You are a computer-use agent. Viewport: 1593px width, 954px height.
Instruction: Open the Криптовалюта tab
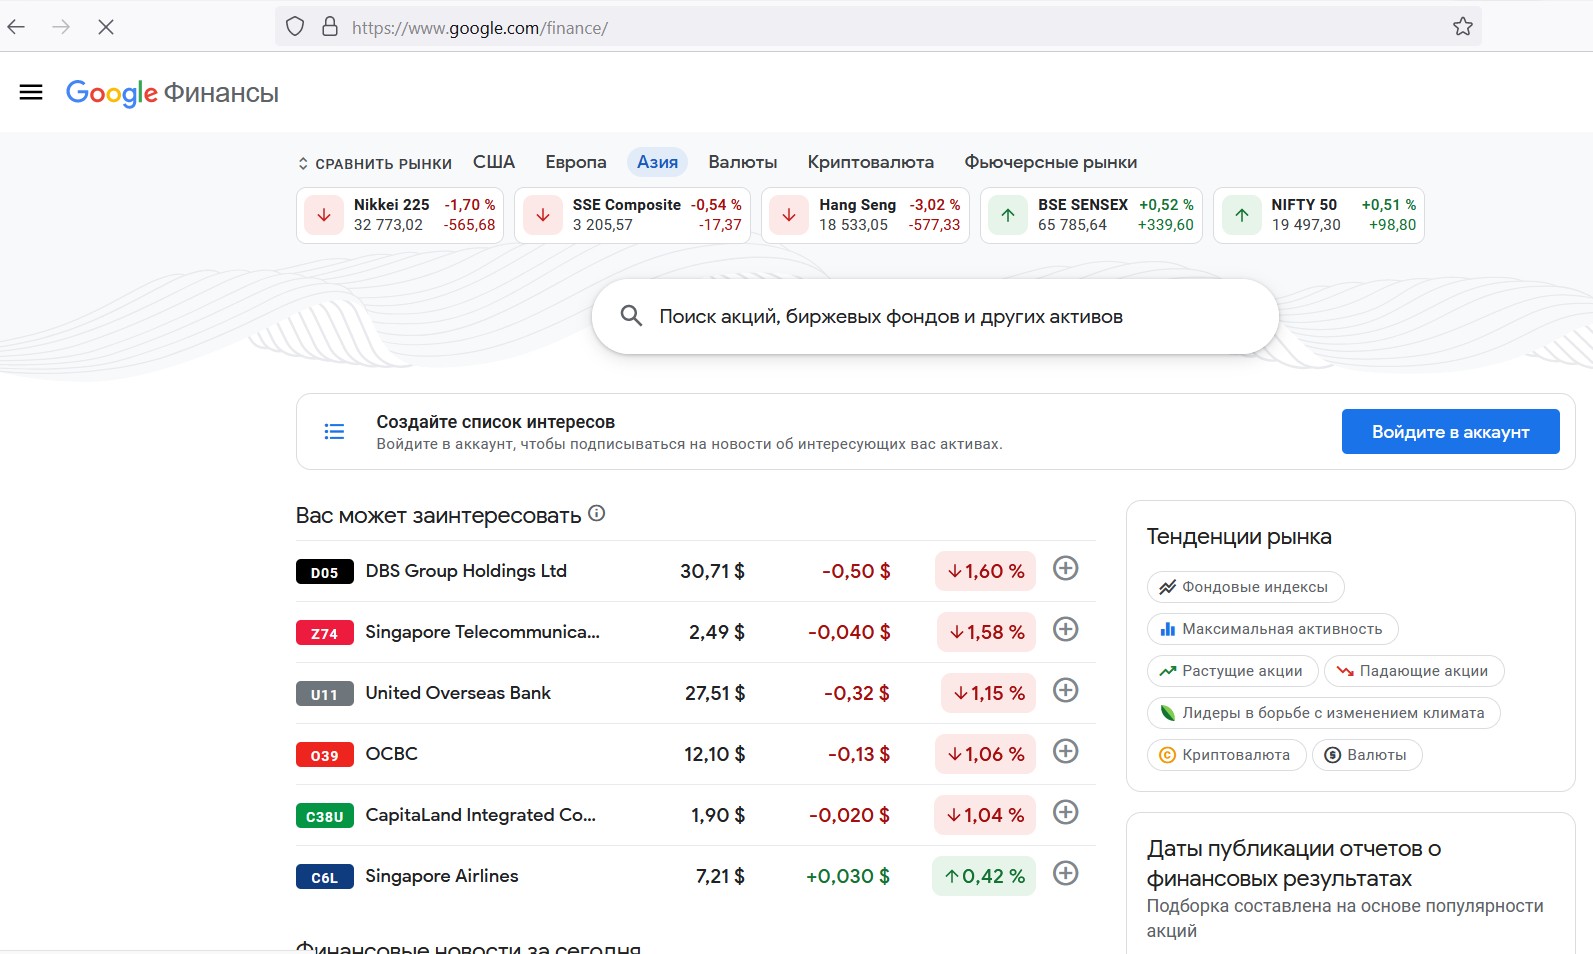click(871, 162)
